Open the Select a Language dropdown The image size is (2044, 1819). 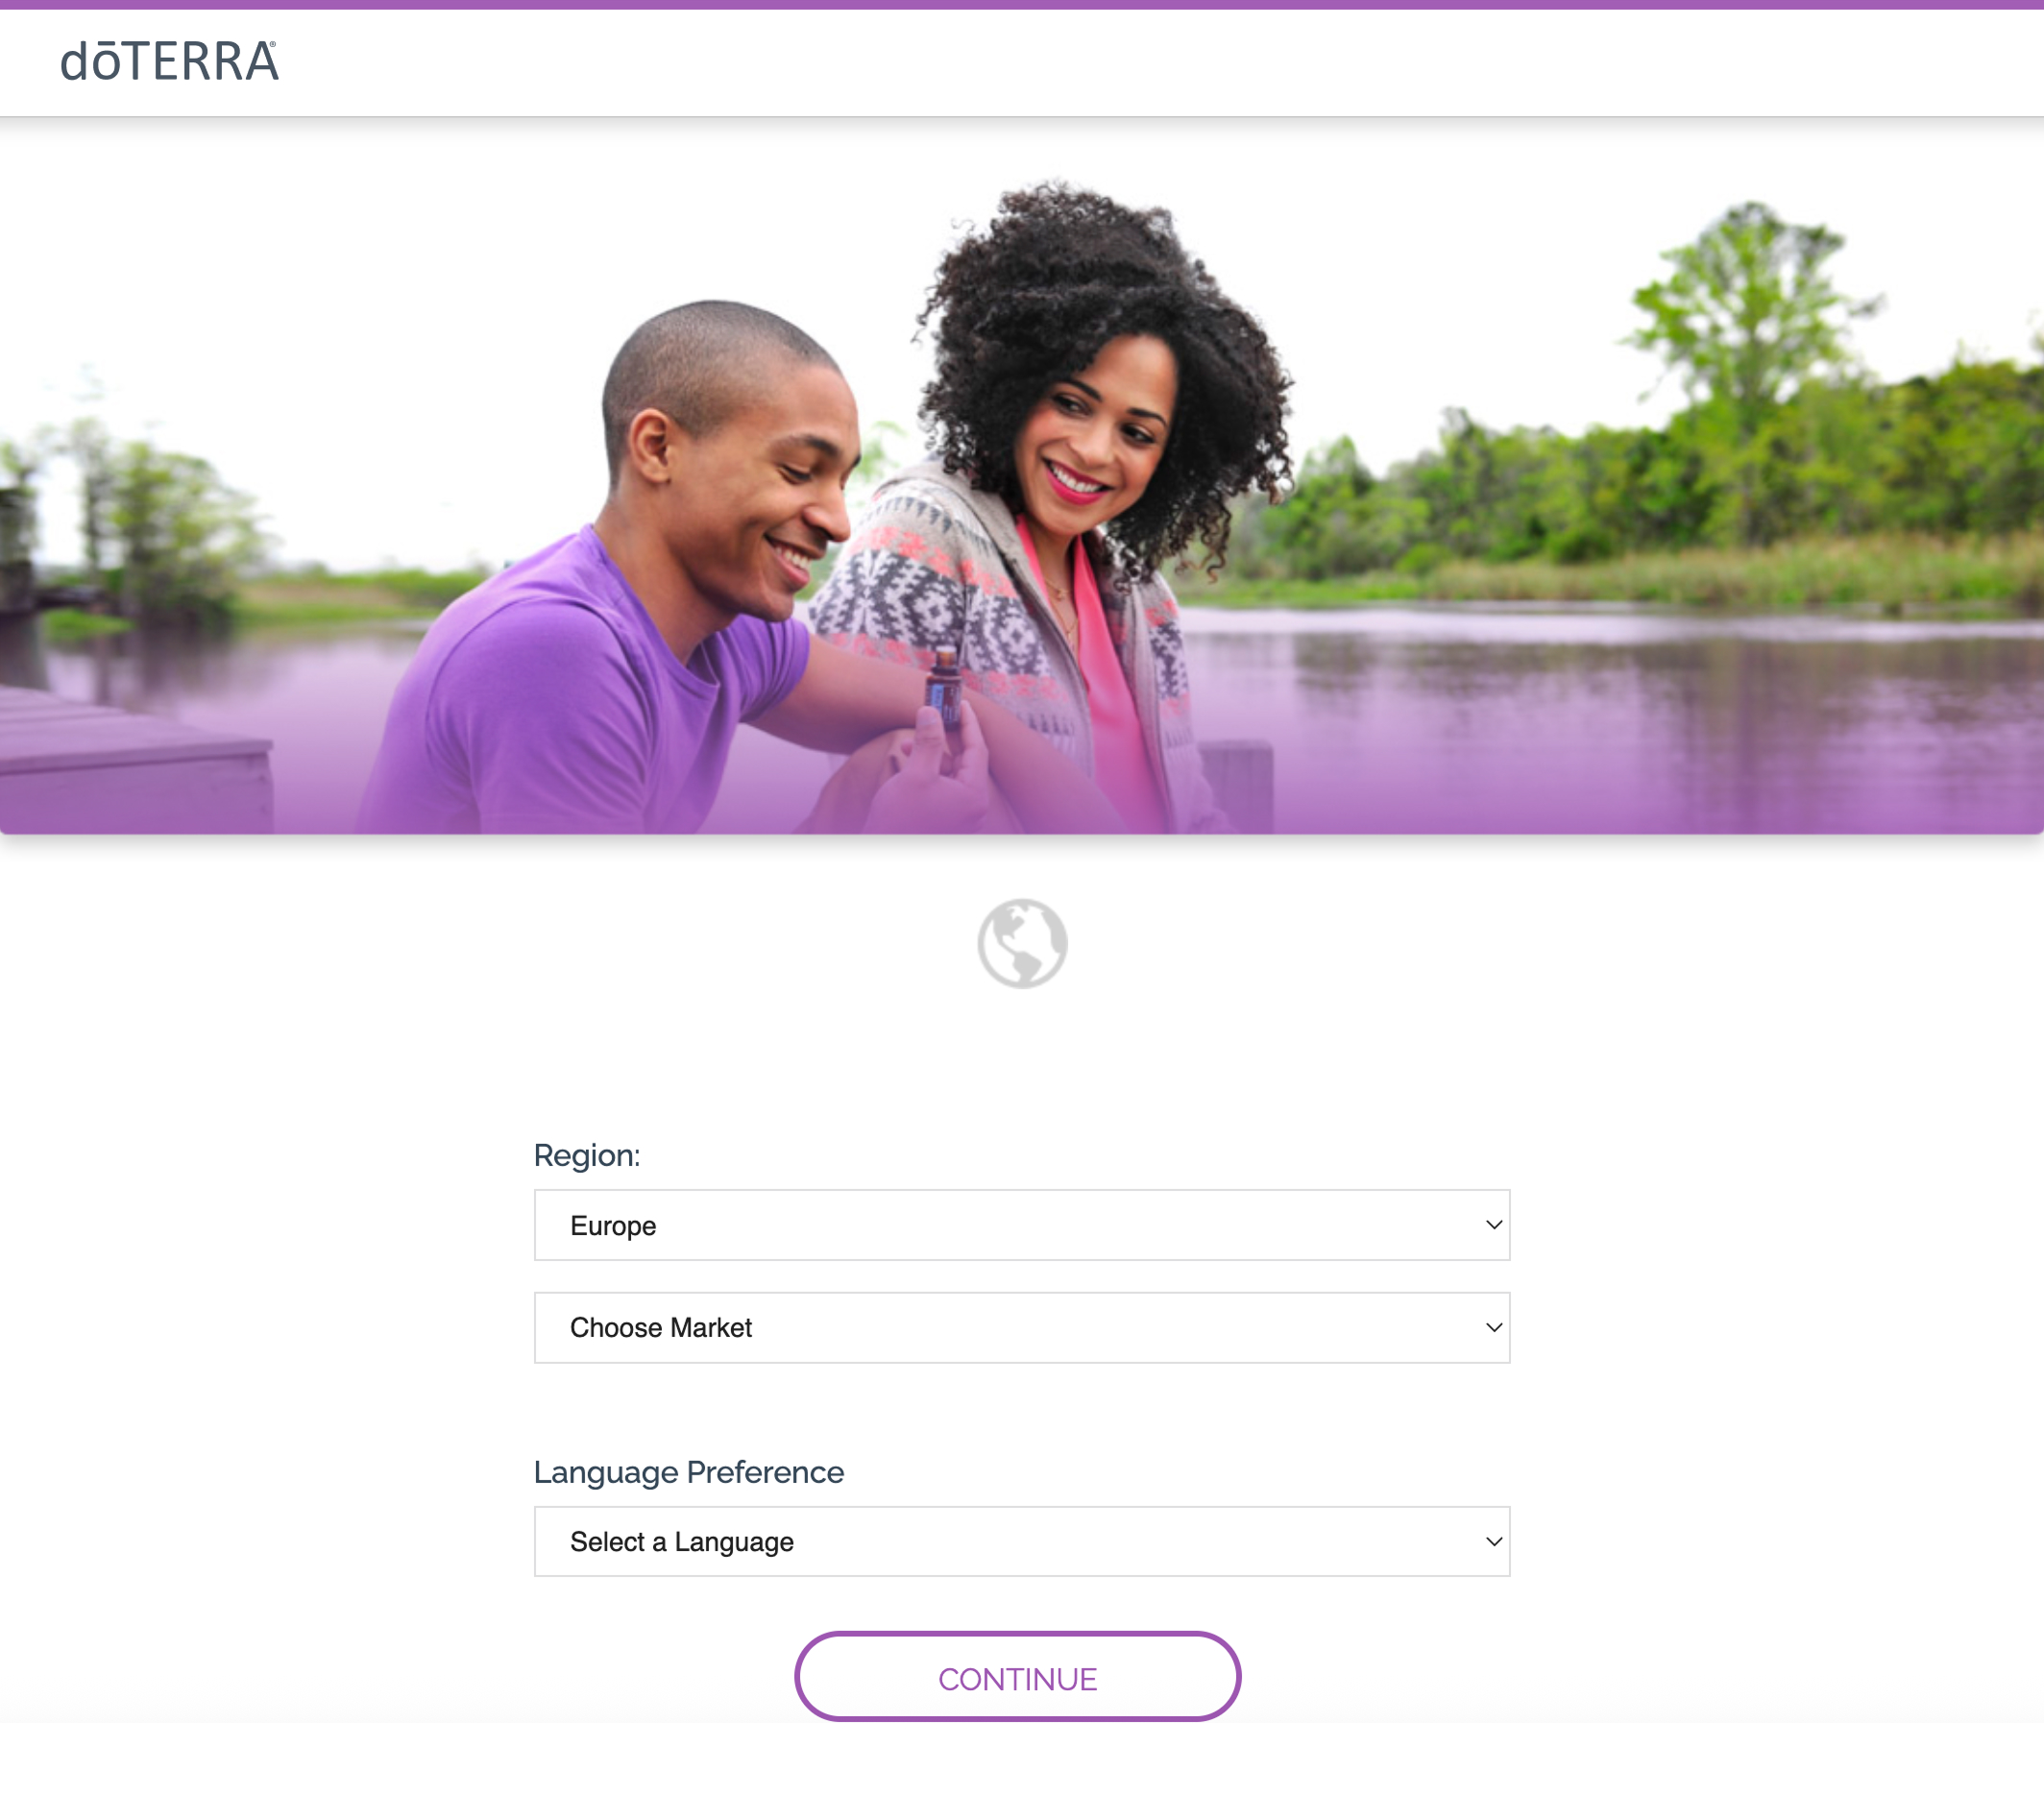point(1022,1541)
